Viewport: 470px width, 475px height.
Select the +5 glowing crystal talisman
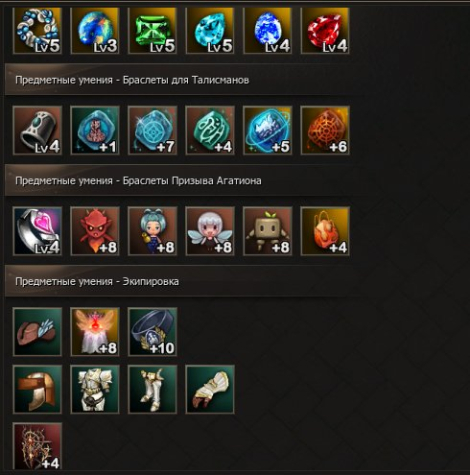267,131
